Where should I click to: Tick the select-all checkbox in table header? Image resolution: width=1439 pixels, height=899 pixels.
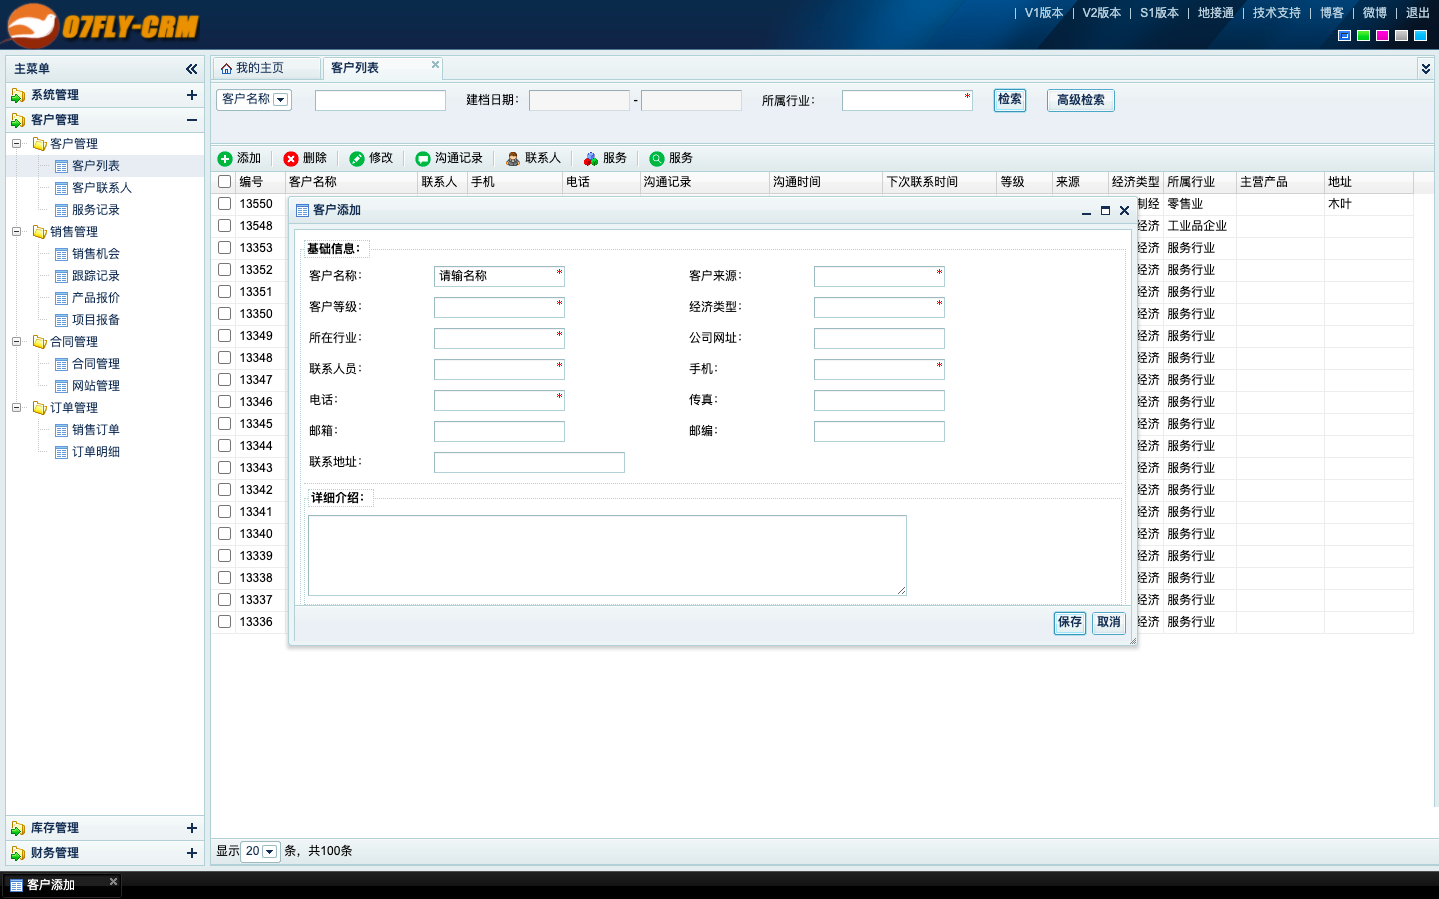pos(225,182)
